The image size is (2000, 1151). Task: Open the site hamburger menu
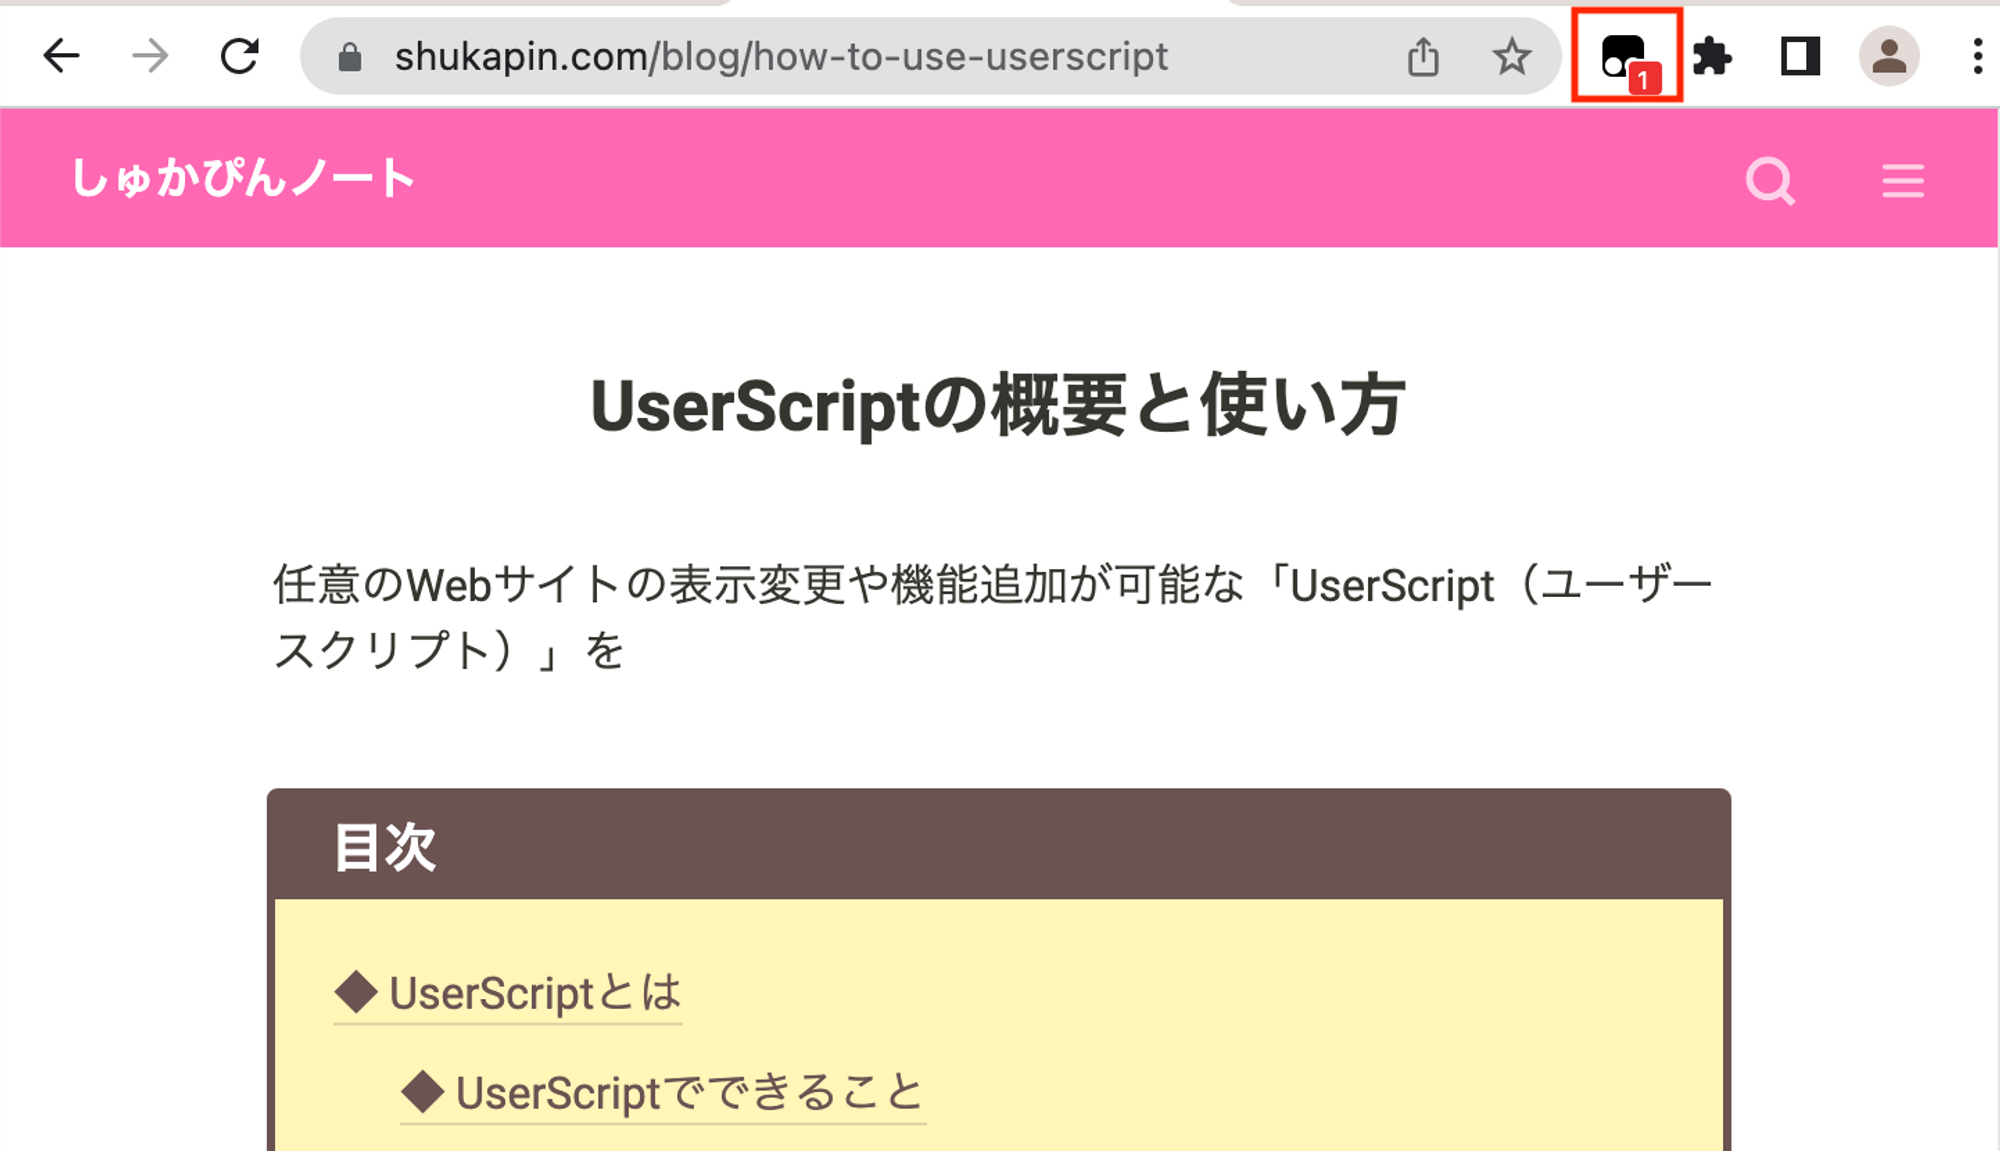click(1902, 181)
